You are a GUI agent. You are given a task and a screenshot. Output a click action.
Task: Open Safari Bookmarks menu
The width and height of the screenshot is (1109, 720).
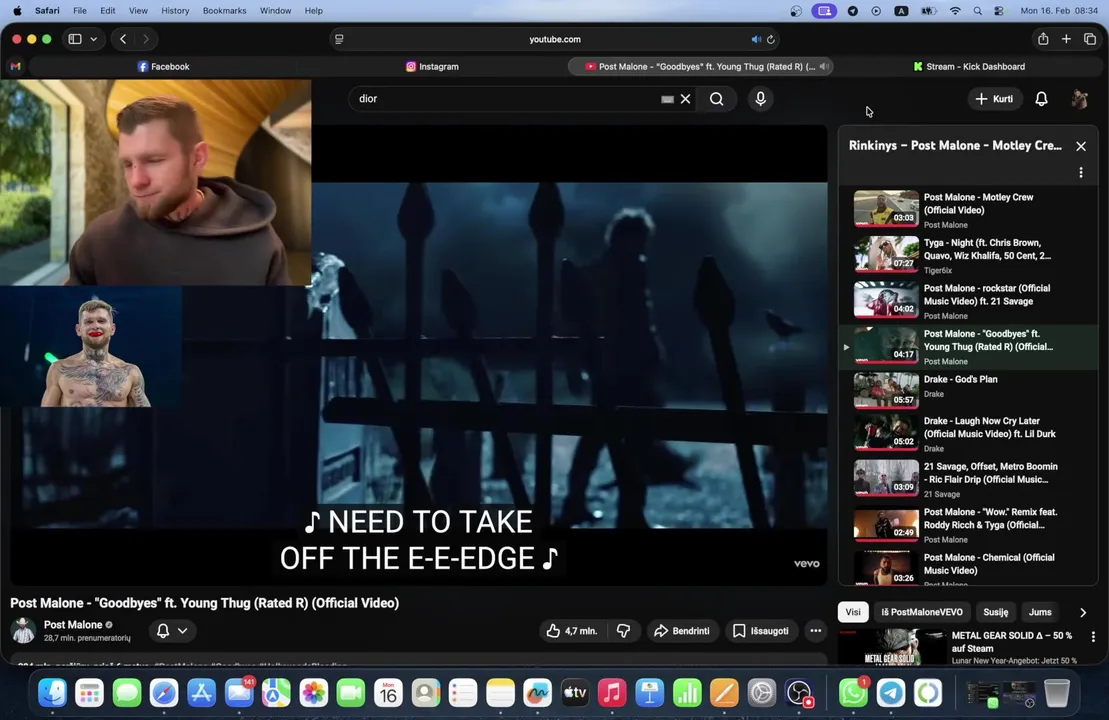click(x=224, y=11)
